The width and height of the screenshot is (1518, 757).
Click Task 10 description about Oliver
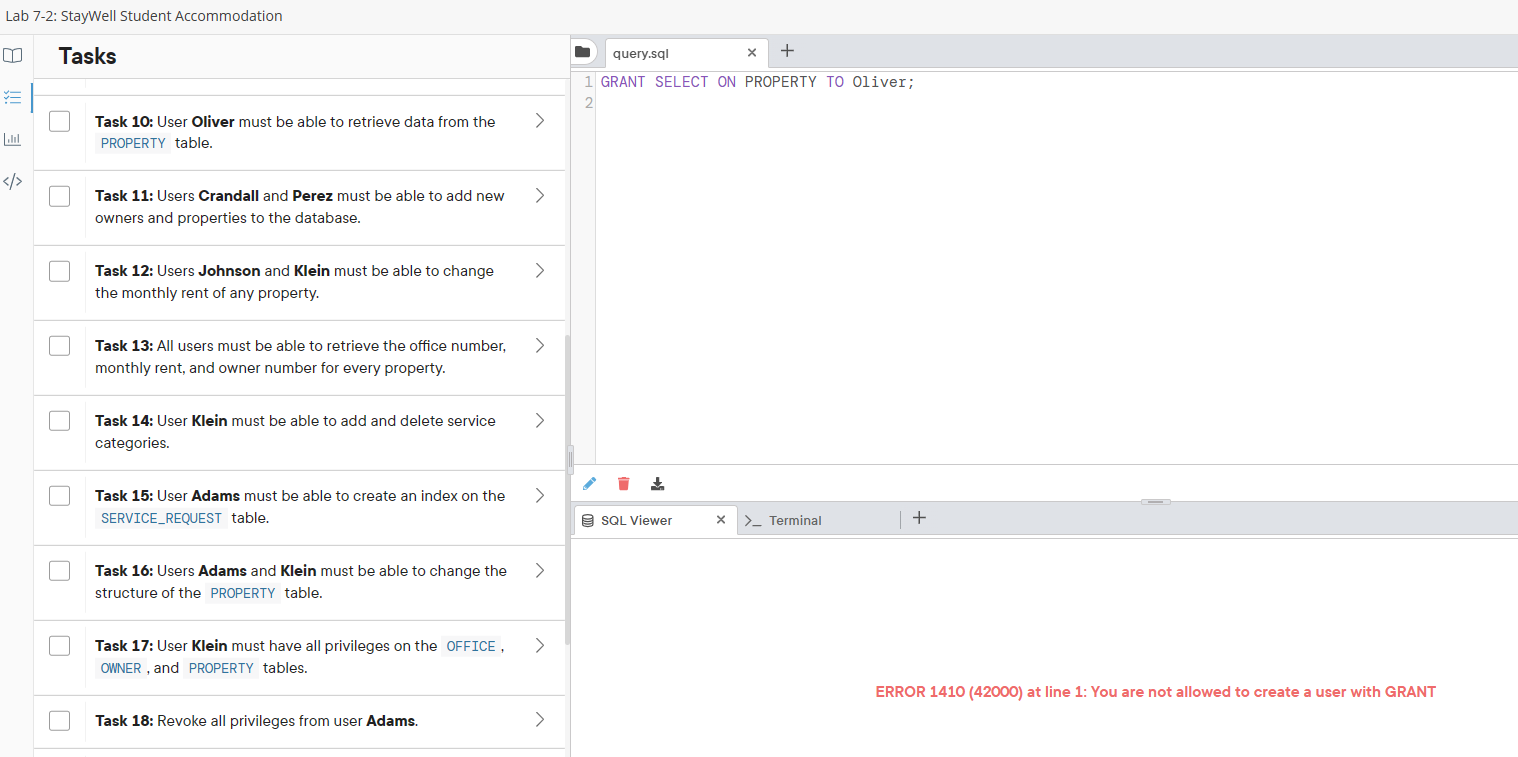click(295, 132)
